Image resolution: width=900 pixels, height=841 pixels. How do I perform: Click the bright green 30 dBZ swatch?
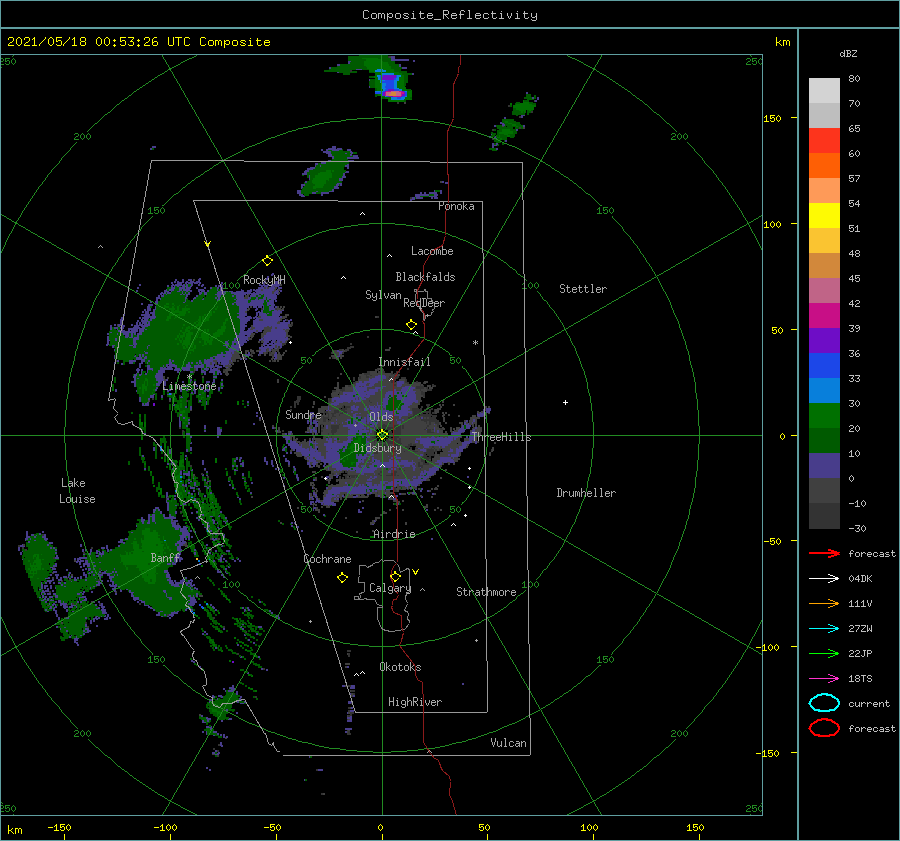point(824,416)
